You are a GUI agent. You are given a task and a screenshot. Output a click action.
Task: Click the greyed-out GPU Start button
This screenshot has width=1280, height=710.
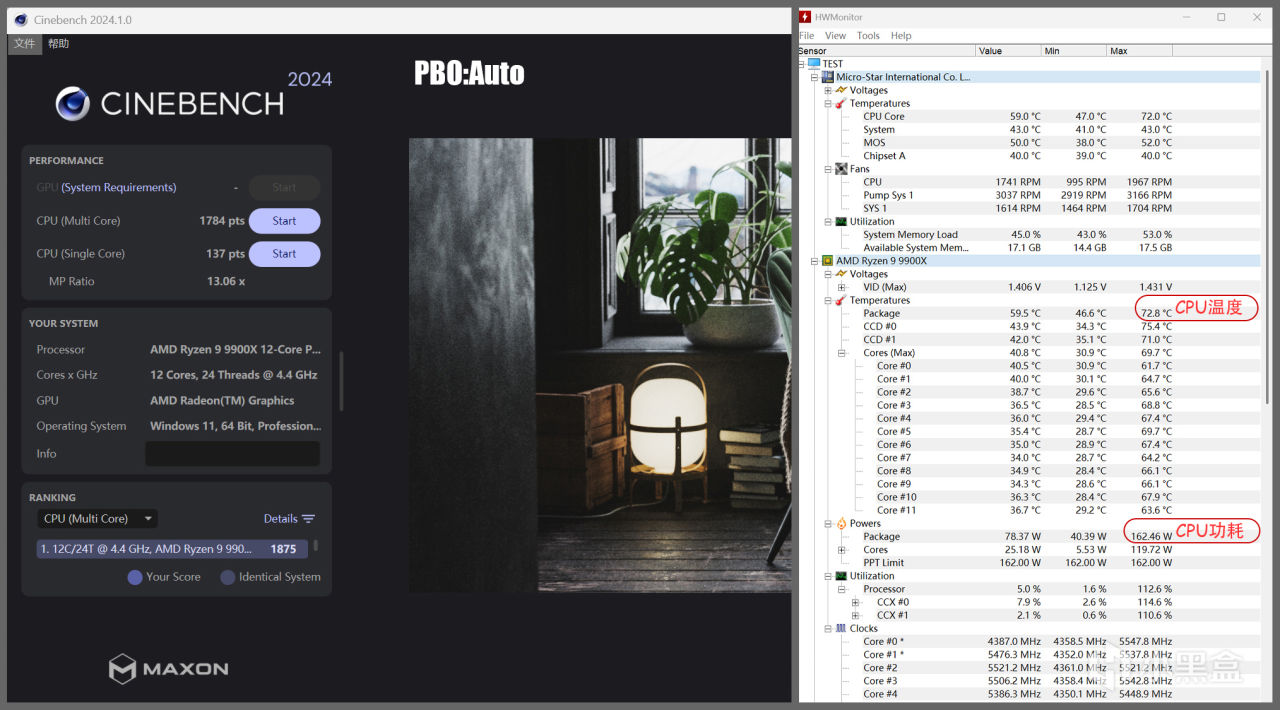[284, 187]
